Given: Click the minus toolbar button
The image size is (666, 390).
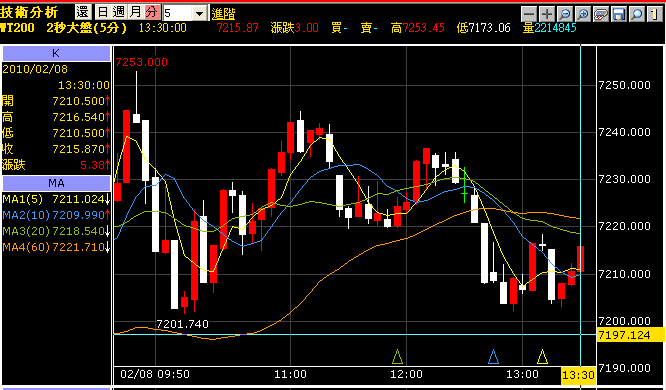Looking at the screenshot, I should point(529,14).
